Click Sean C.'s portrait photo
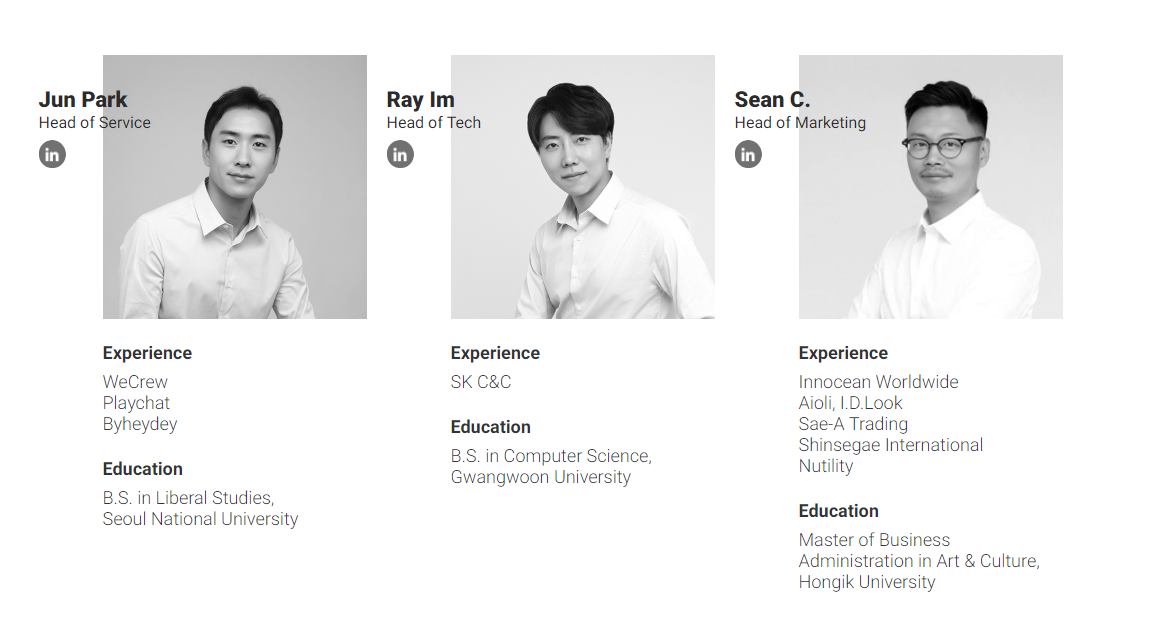 click(930, 187)
